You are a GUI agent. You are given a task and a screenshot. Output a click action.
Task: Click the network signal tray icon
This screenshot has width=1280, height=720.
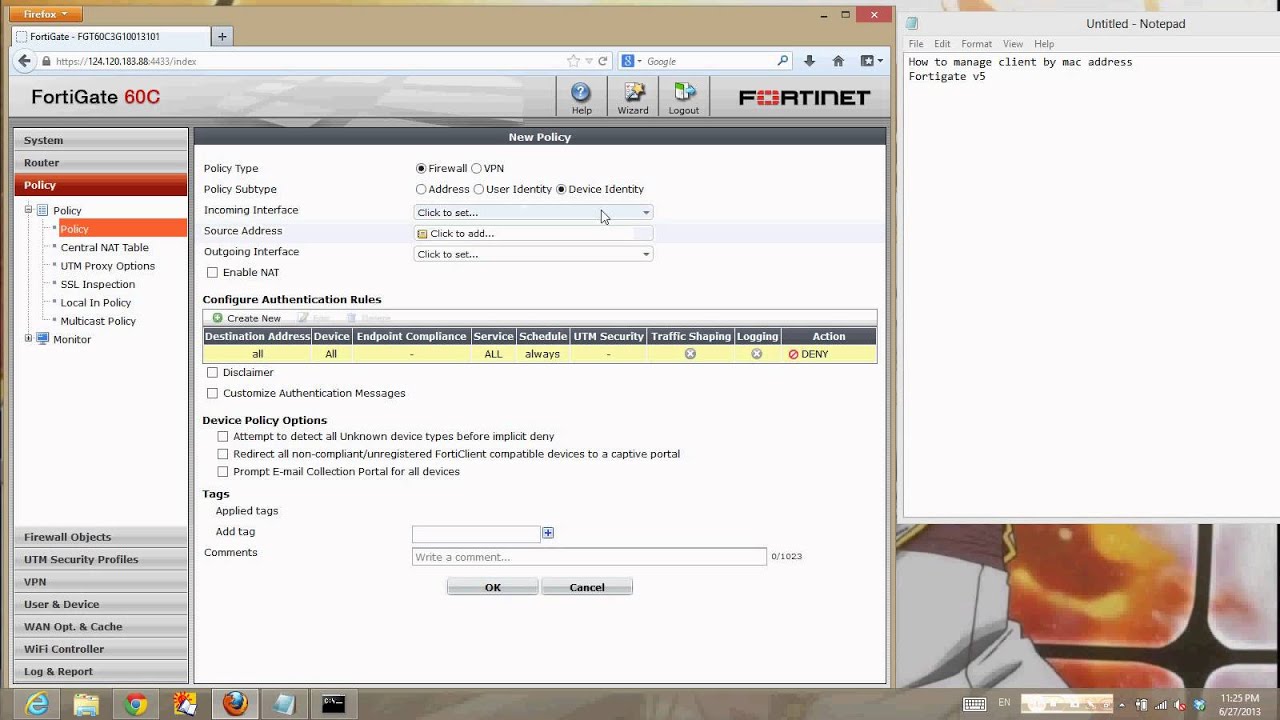pos(1160,704)
